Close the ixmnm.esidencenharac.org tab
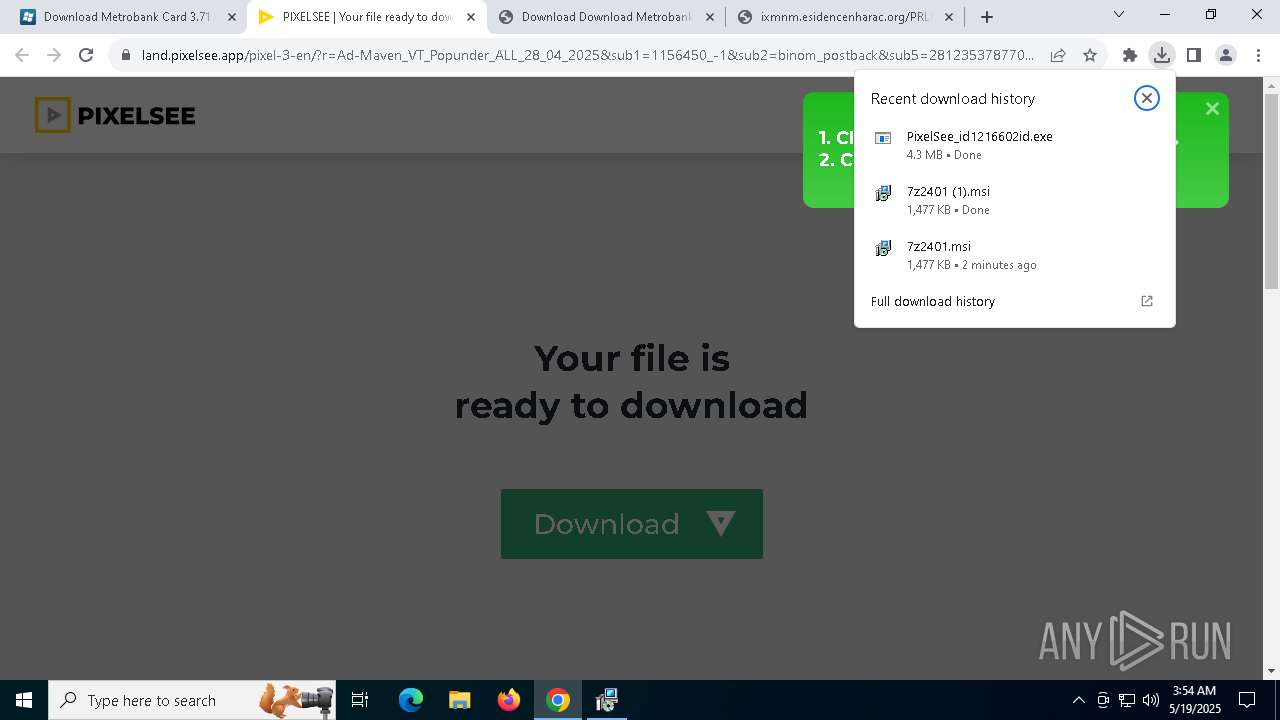This screenshot has width=1280, height=720. (949, 17)
